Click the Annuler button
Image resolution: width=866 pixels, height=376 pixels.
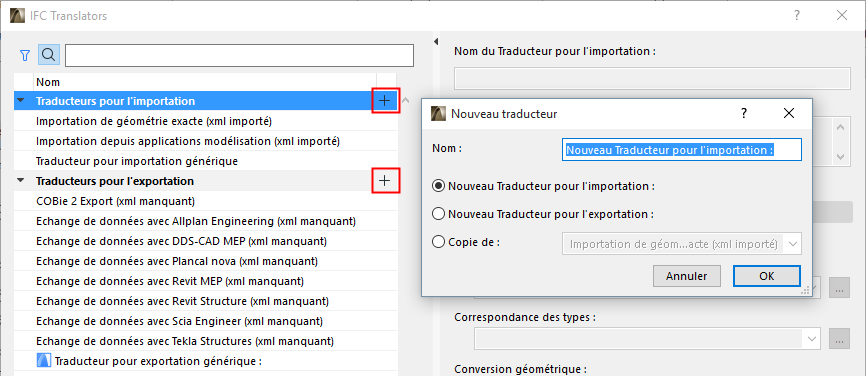[687, 276]
